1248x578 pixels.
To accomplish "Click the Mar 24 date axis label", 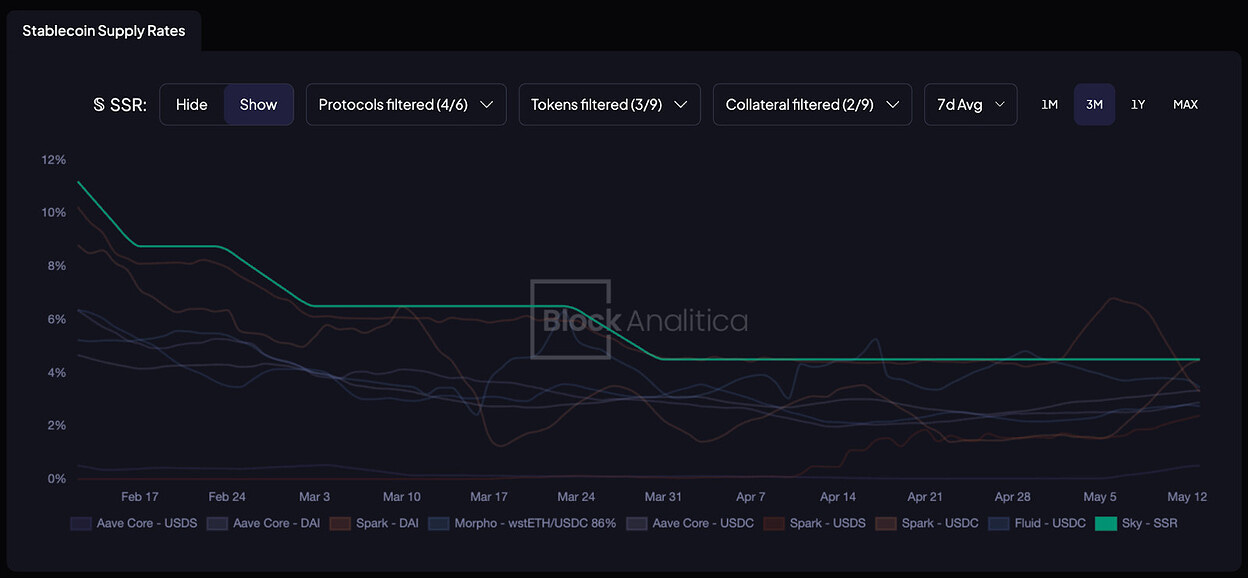I will click(x=576, y=497).
